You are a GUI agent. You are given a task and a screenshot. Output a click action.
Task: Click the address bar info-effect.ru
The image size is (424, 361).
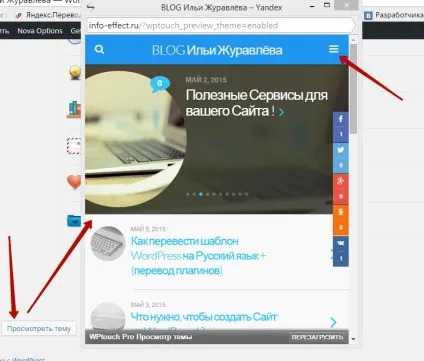point(221,25)
